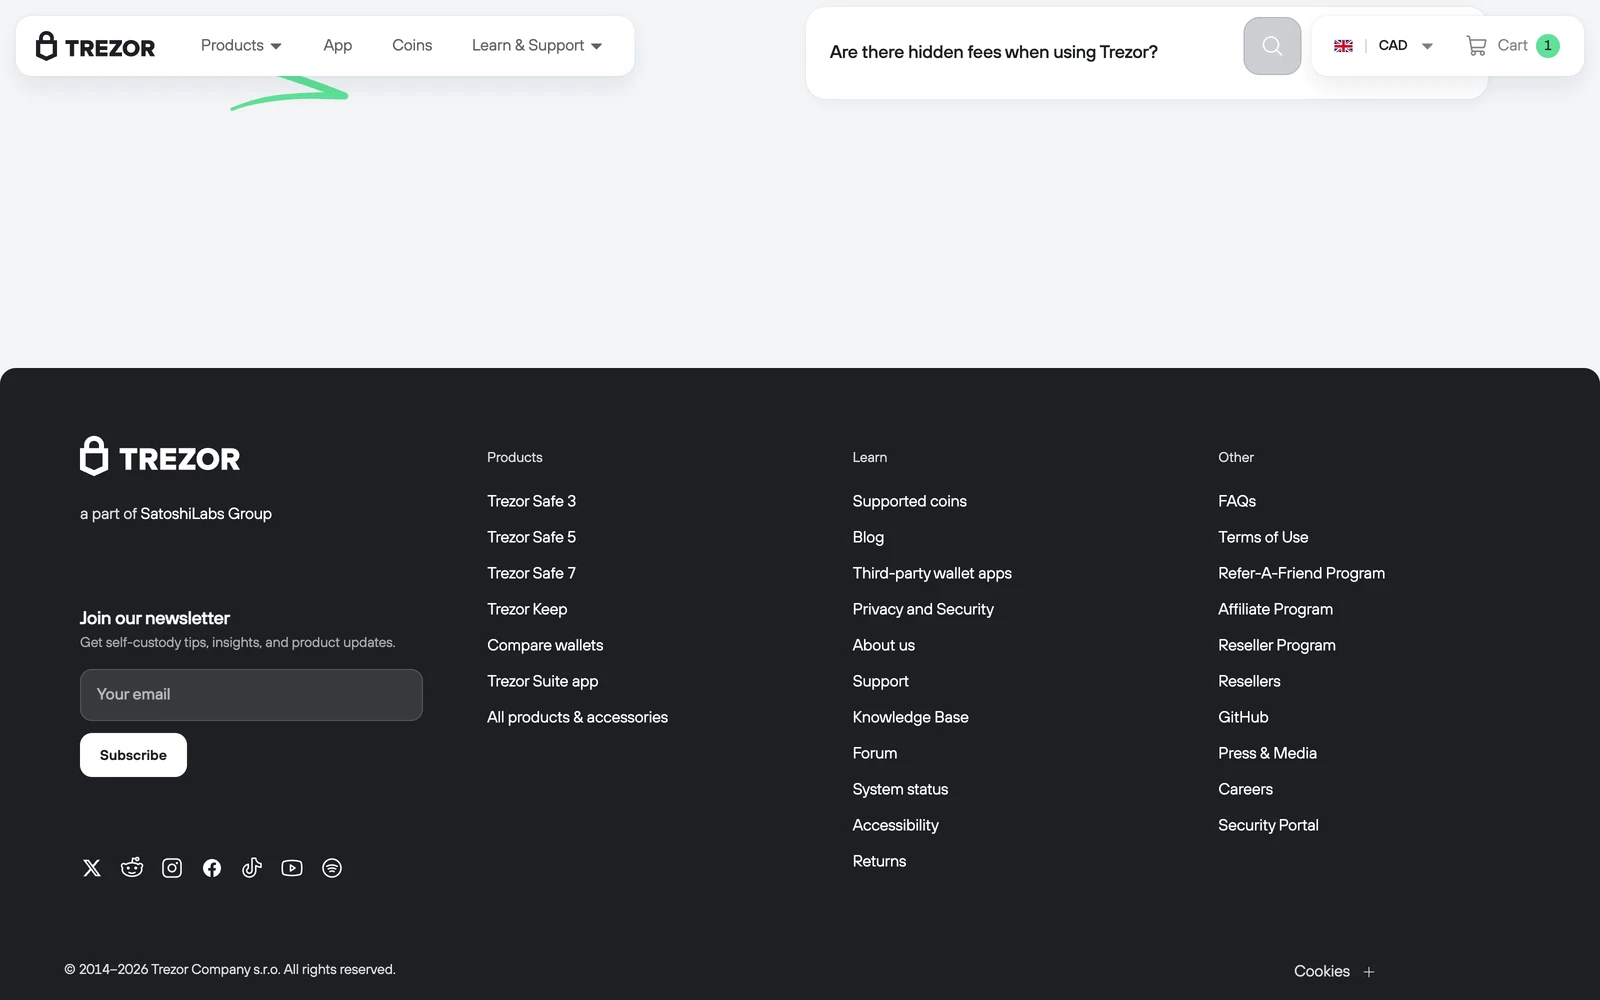The height and width of the screenshot is (1000, 1600).
Task: Go to the Coins nav item
Action: tap(412, 46)
